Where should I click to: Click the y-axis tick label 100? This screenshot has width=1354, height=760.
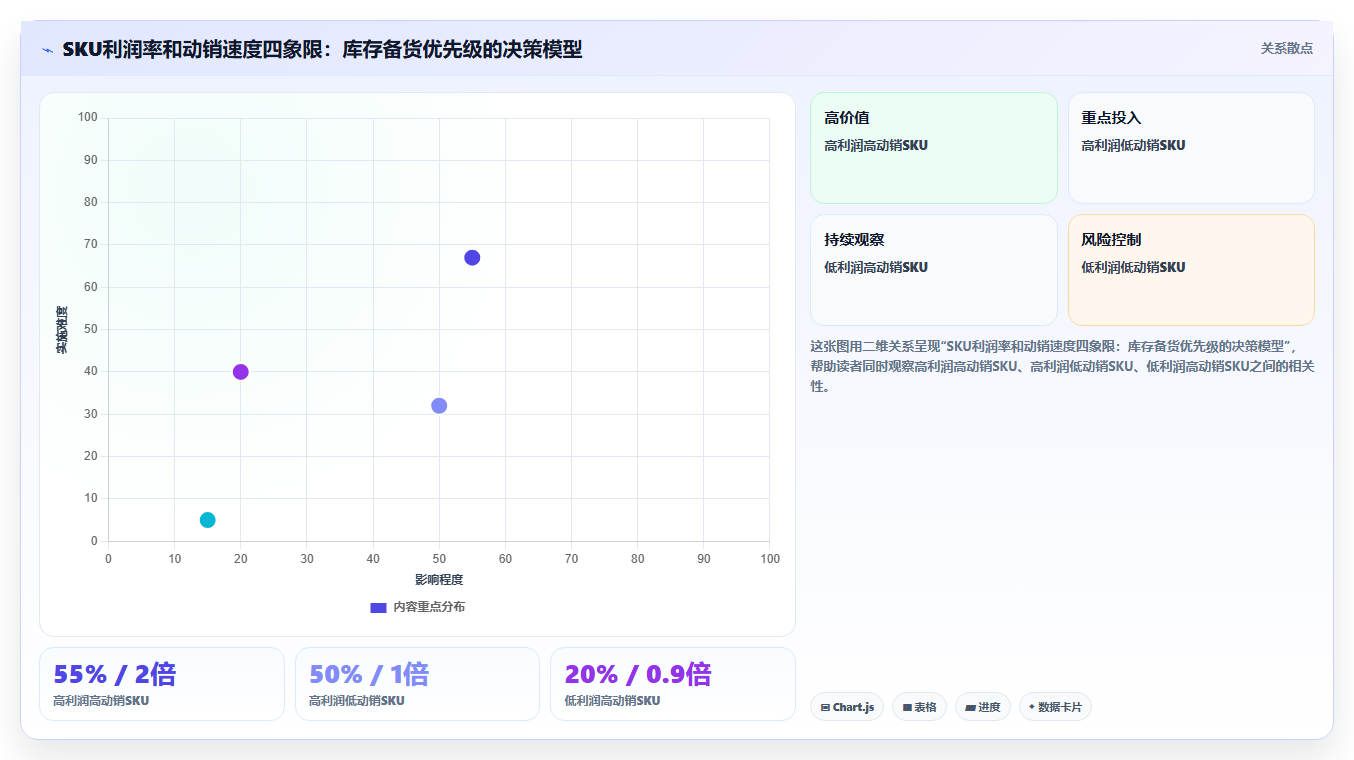(x=87, y=118)
